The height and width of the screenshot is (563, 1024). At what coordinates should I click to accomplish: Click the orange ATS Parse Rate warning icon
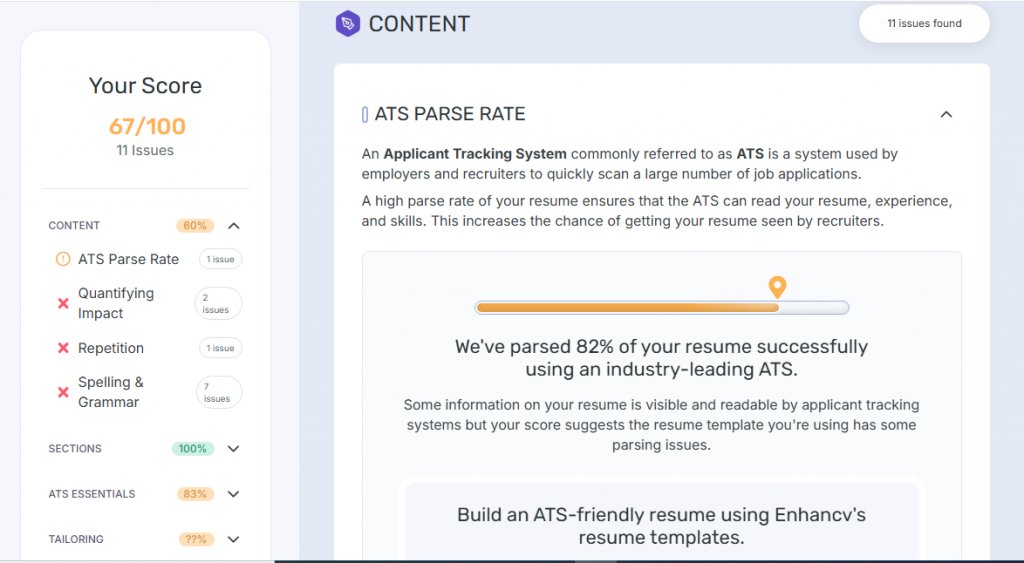pos(63,259)
